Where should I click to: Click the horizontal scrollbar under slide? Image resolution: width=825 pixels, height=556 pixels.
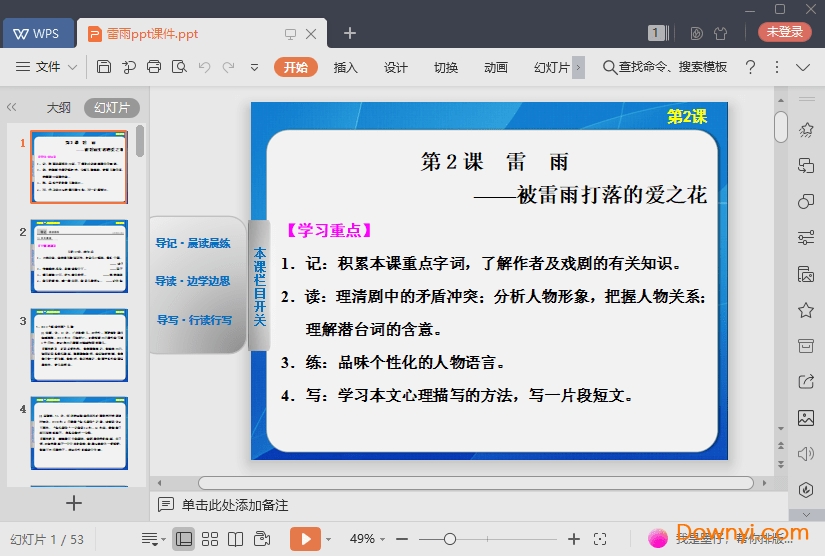pos(476,482)
